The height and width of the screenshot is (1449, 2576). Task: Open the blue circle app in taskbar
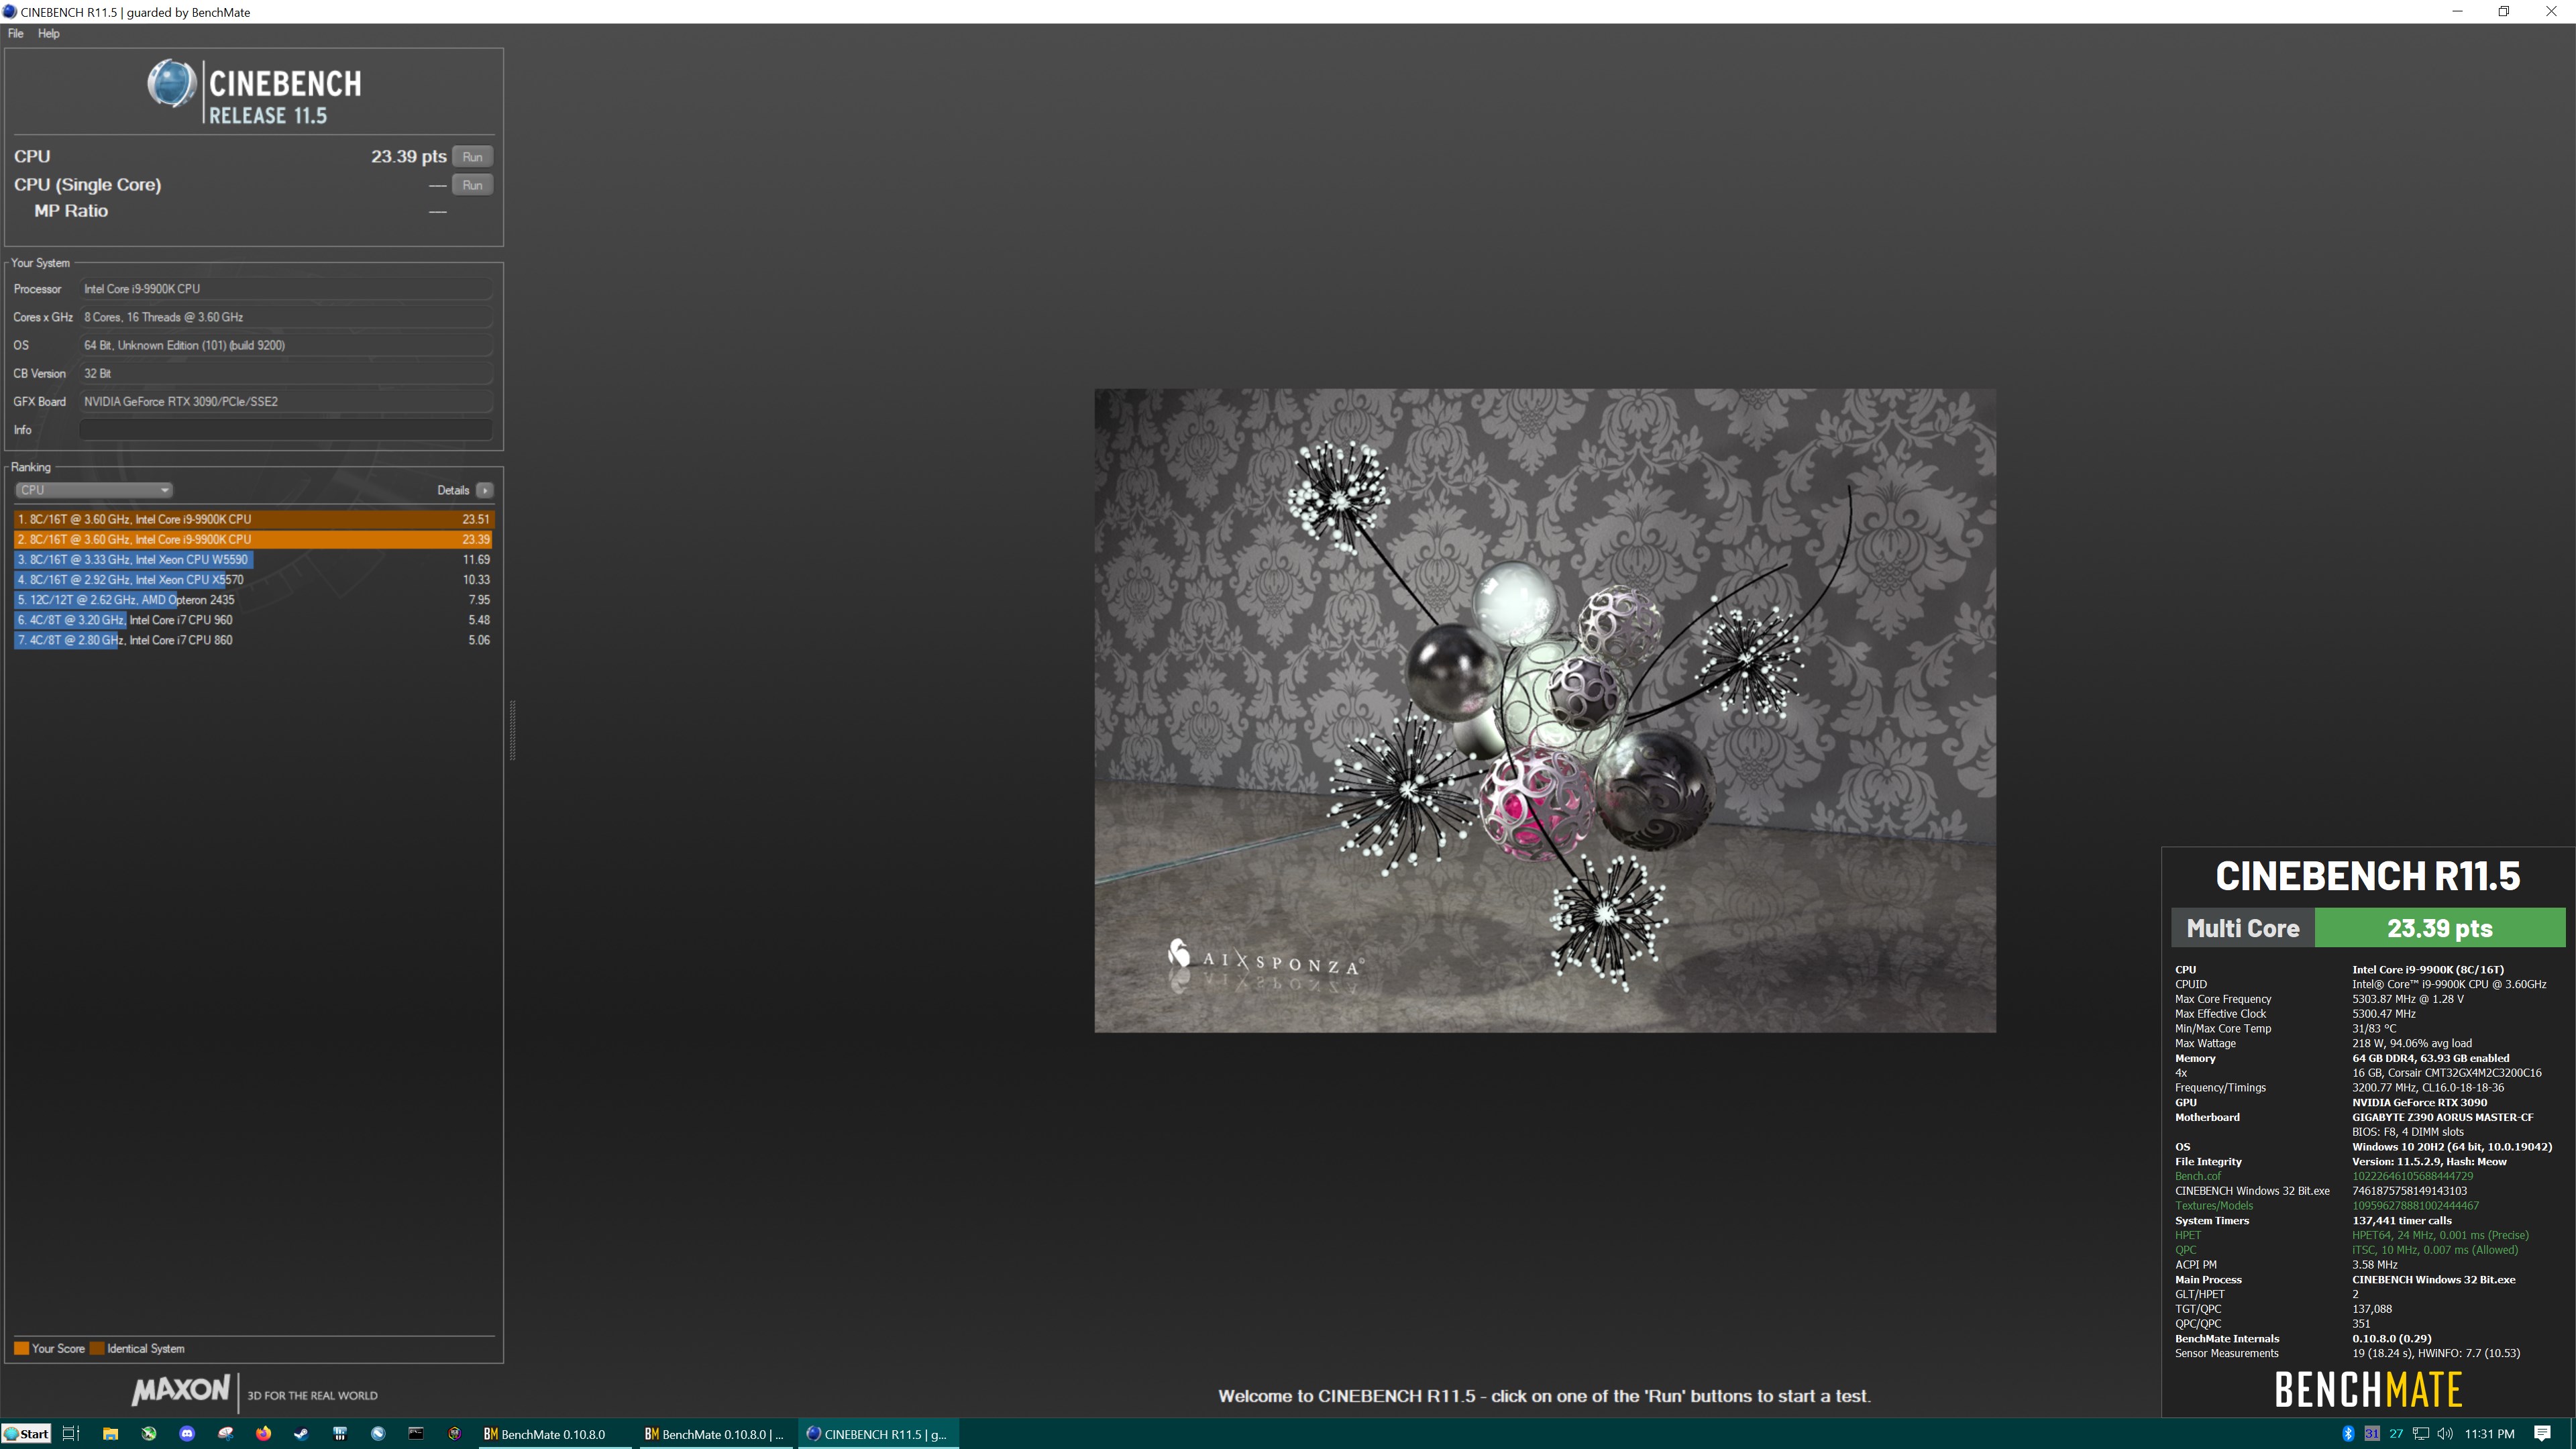tap(378, 1433)
